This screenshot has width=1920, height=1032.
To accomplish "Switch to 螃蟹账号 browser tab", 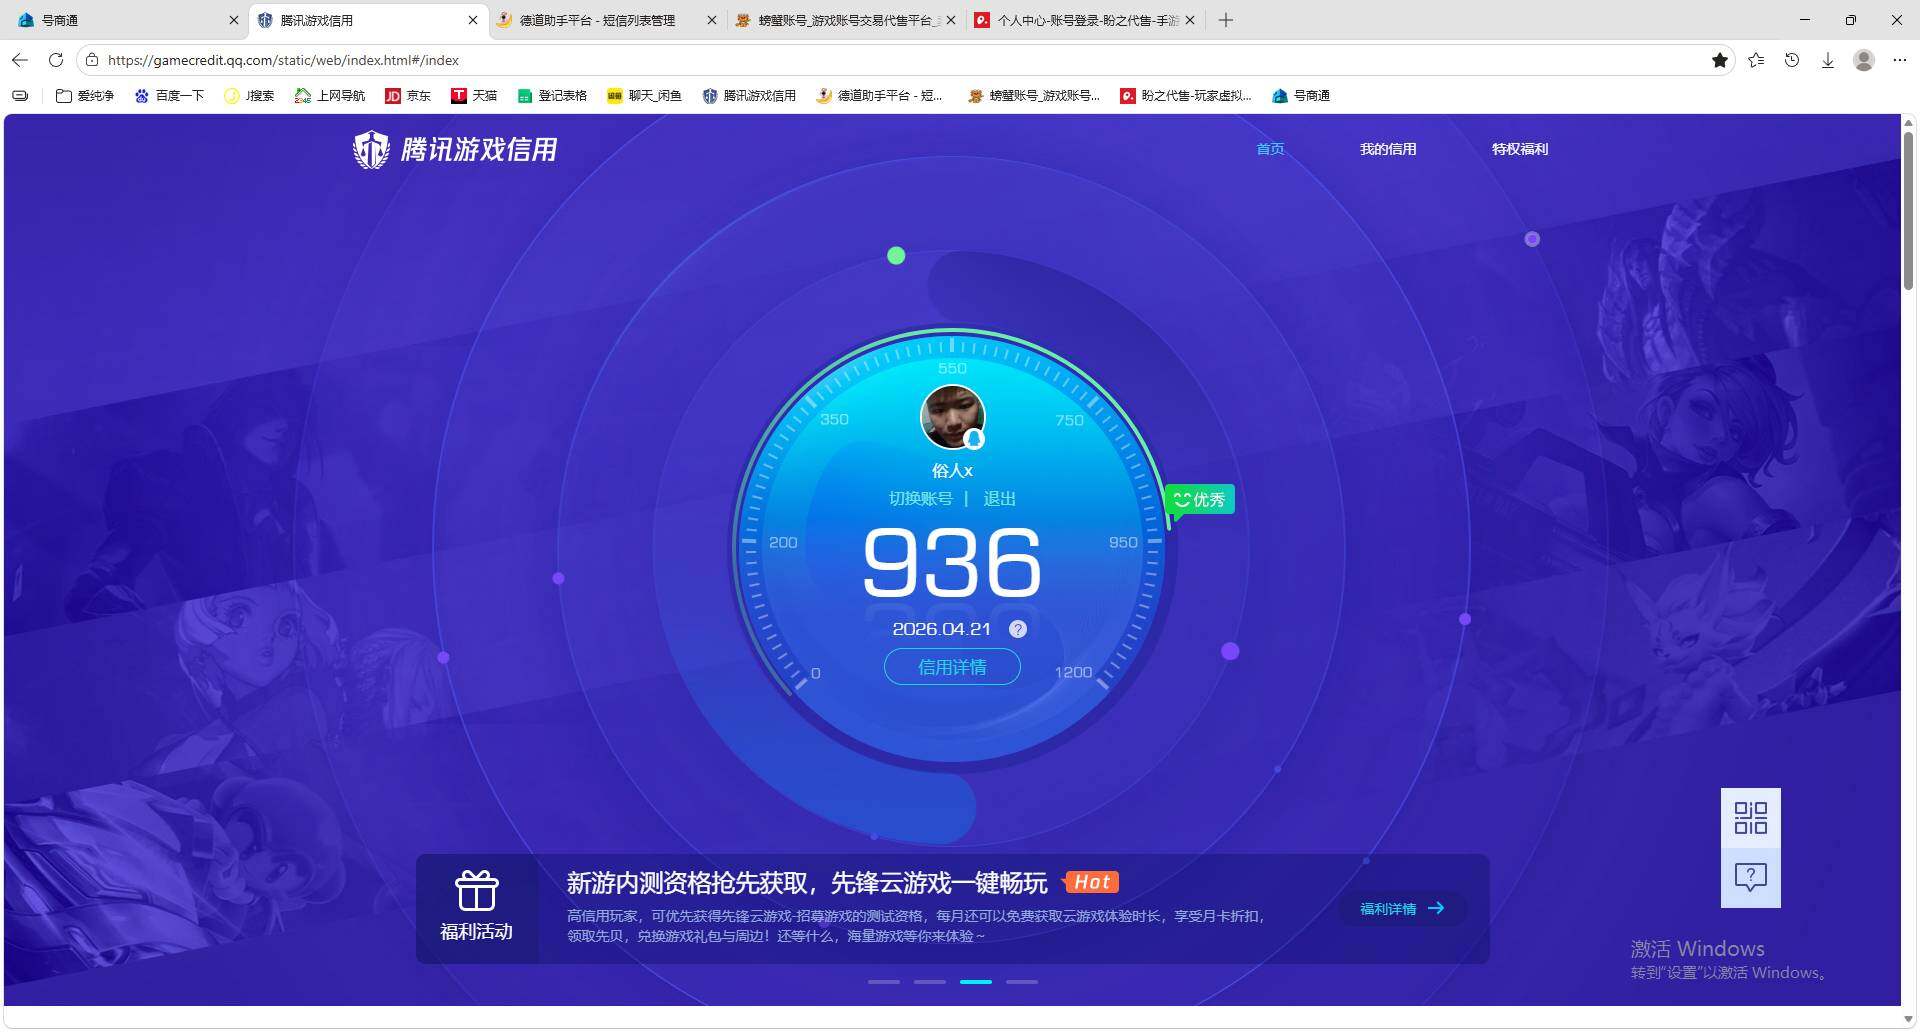I will (x=846, y=20).
